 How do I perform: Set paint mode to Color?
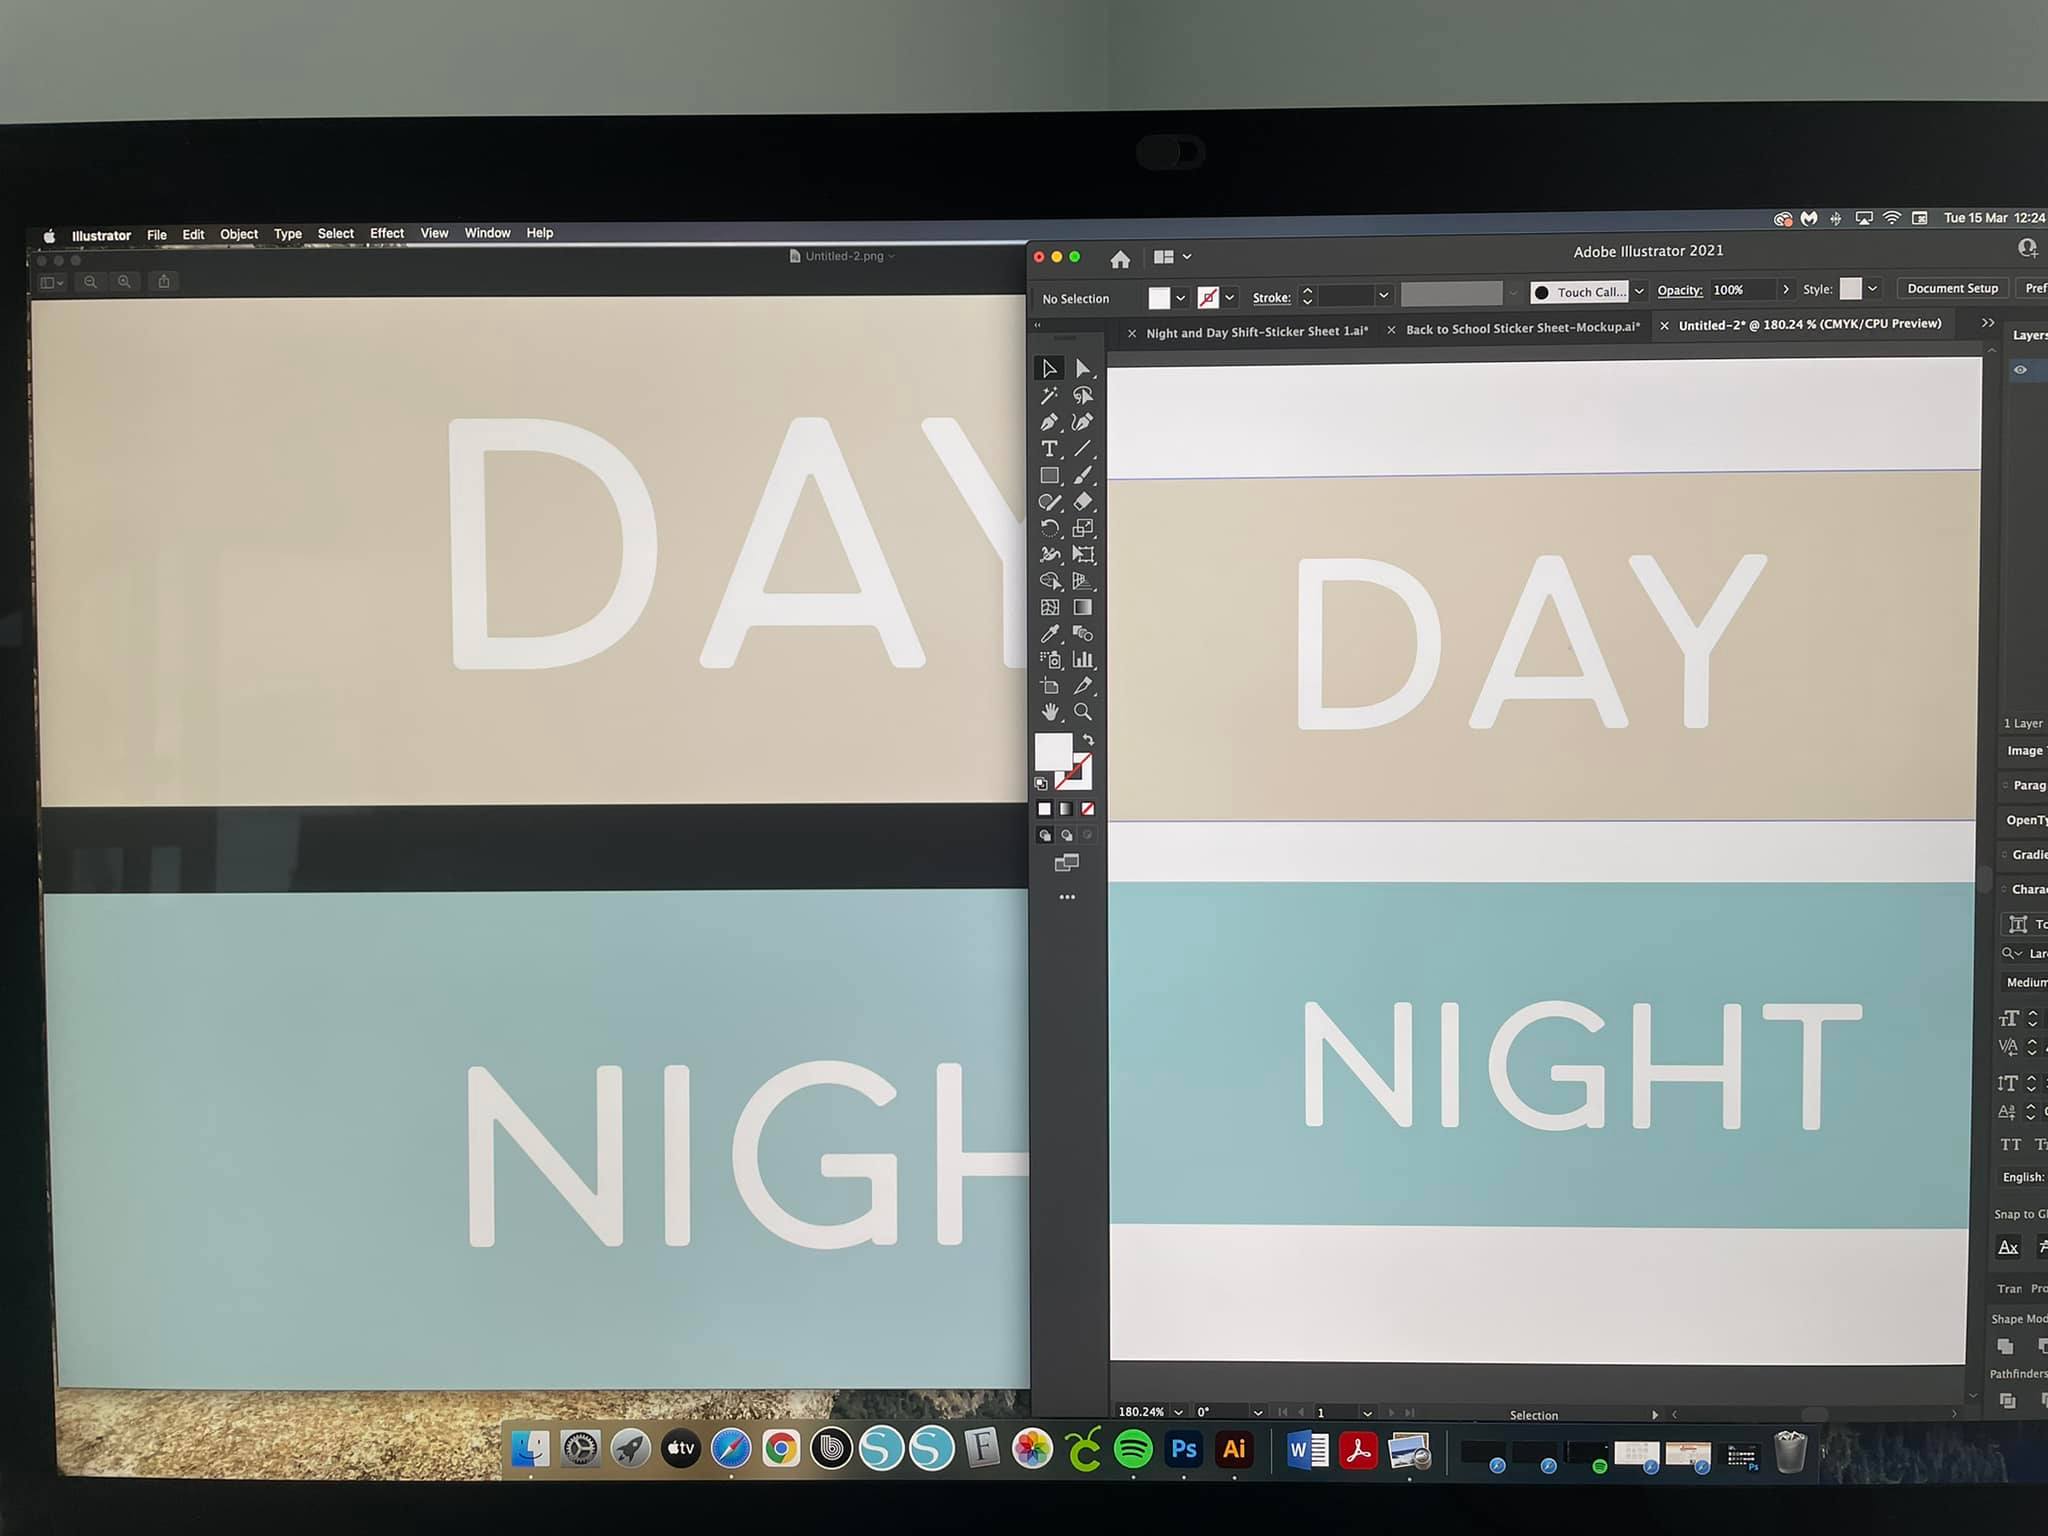click(1045, 809)
